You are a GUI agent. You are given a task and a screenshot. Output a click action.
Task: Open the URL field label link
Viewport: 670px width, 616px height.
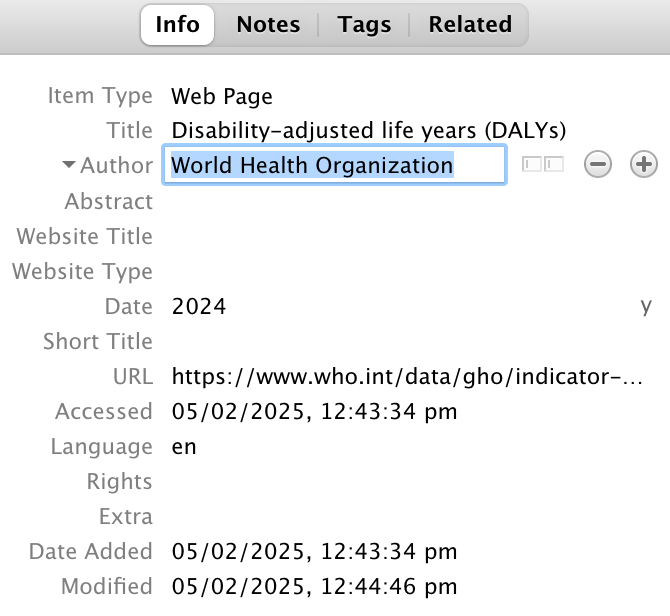133,376
